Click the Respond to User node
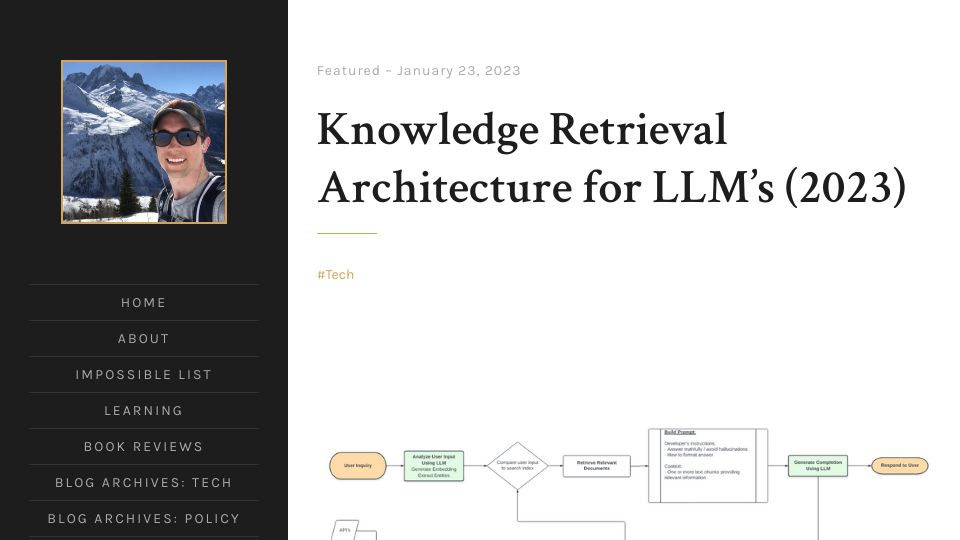Viewport: 960px width, 540px height. point(899,465)
